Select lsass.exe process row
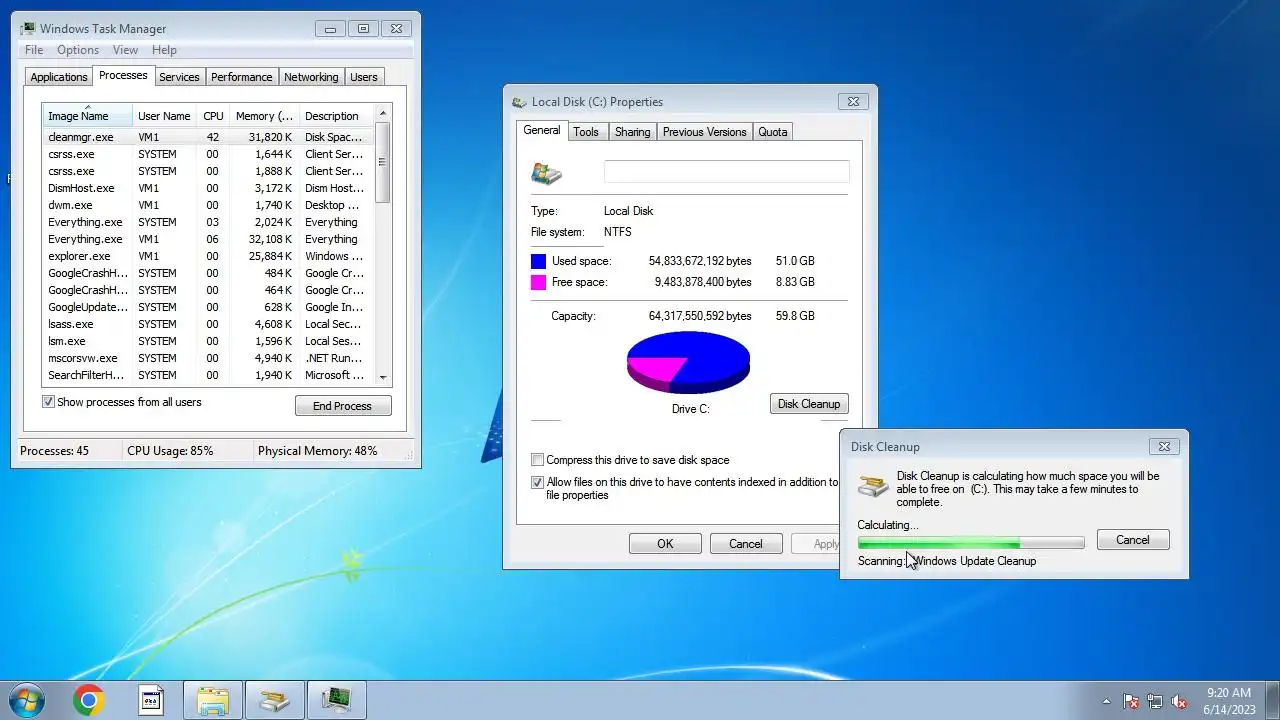 point(208,324)
